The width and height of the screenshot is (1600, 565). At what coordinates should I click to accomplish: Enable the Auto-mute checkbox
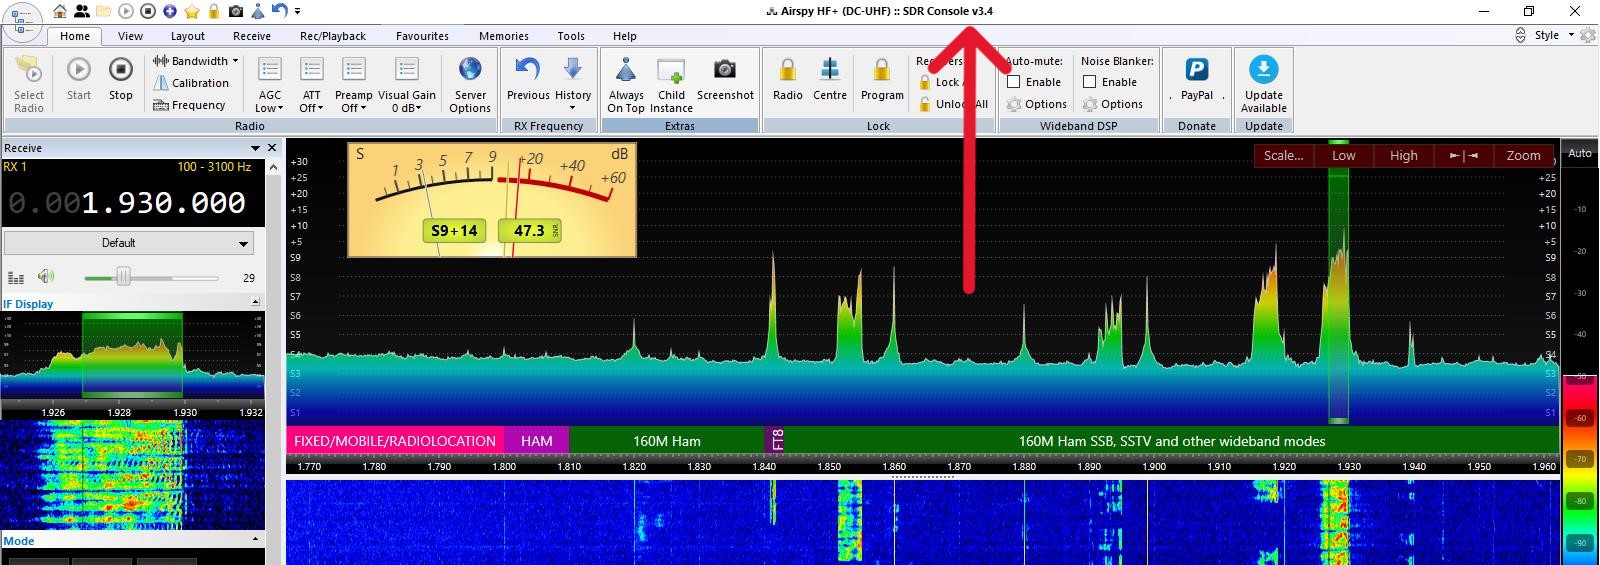[1014, 82]
